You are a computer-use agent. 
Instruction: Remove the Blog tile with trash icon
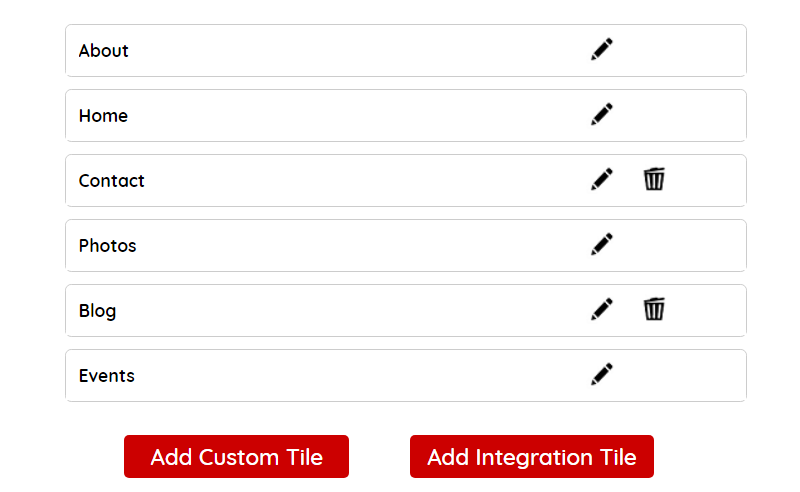pyautogui.click(x=654, y=309)
